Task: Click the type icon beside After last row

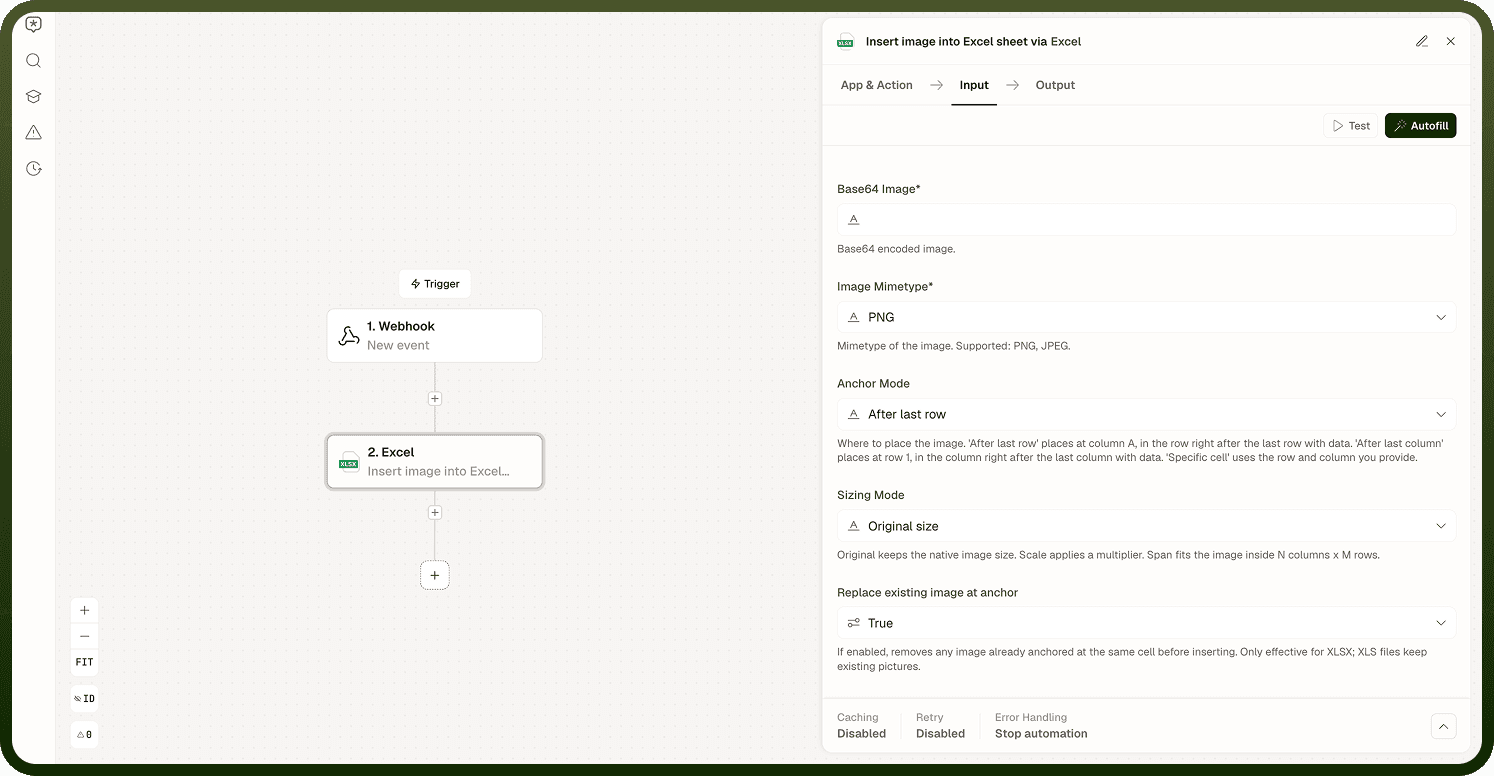Action: point(854,414)
